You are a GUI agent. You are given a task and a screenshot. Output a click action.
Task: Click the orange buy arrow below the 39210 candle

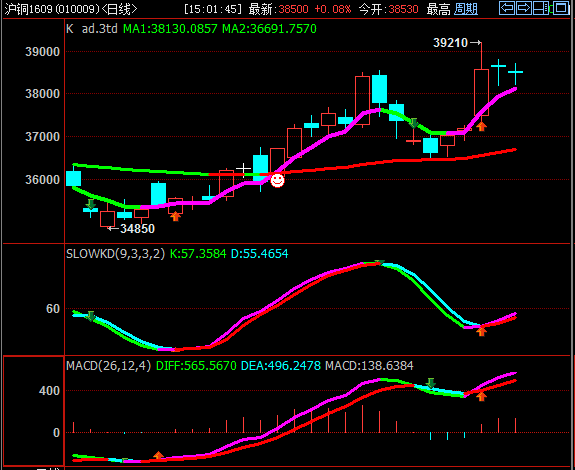(481, 127)
